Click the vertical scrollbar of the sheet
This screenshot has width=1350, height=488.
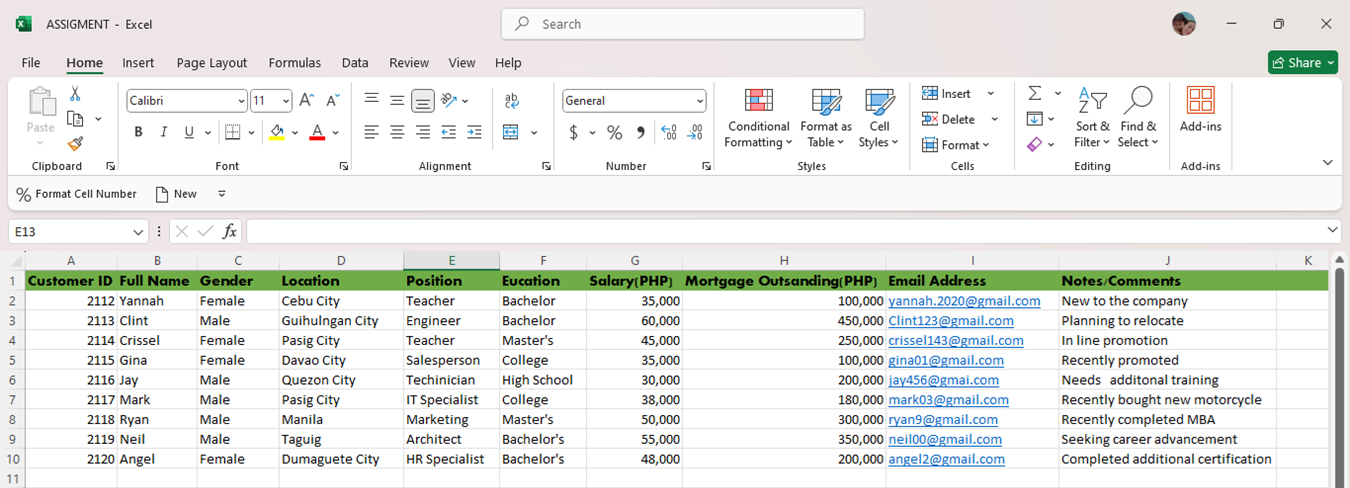point(1340,375)
